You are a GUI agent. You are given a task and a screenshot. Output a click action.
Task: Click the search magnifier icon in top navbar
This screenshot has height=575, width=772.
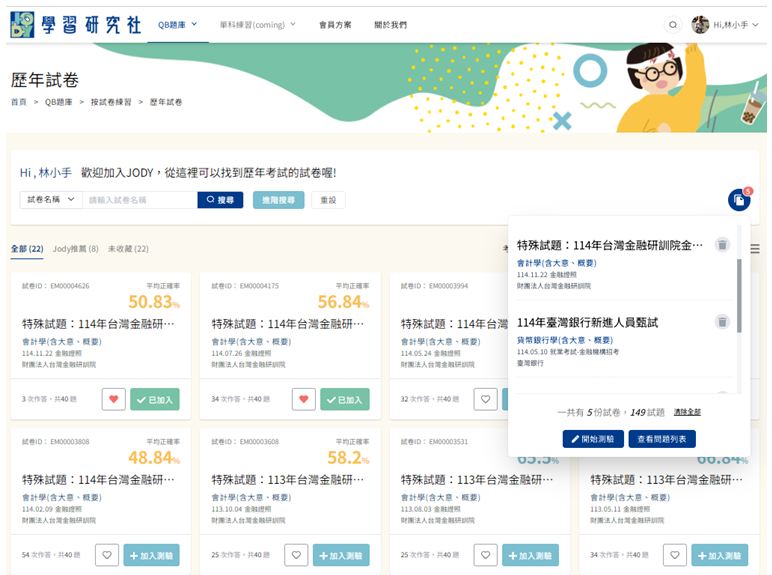pos(674,24)
